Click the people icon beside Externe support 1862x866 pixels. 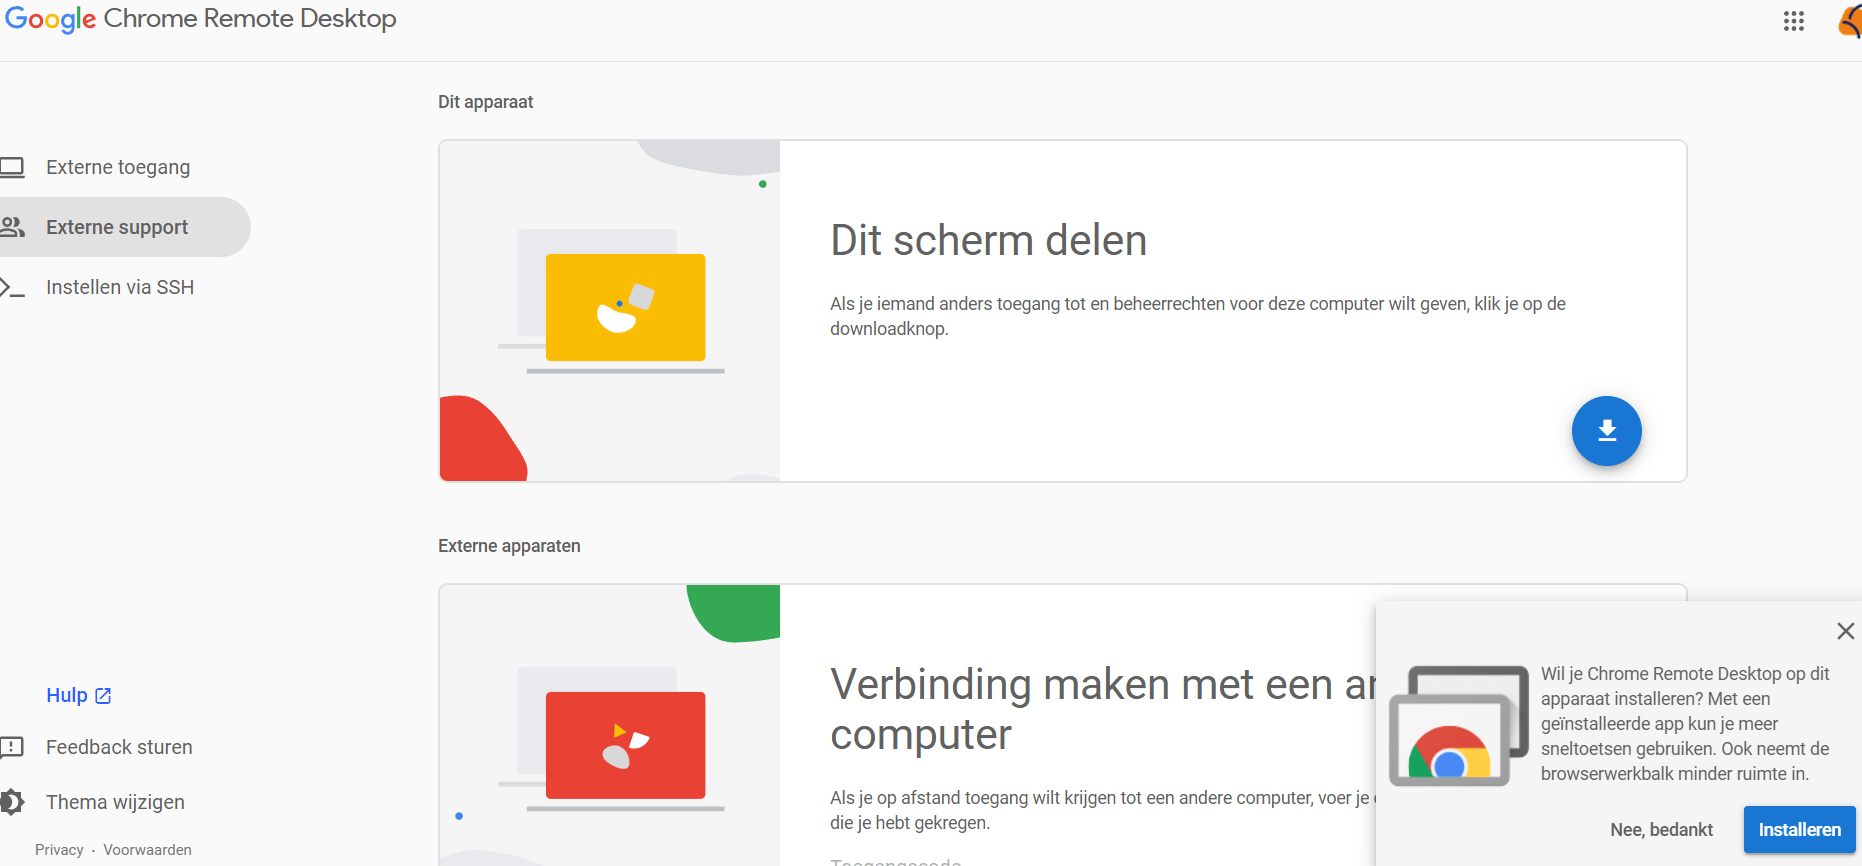[x=12, y=227]
